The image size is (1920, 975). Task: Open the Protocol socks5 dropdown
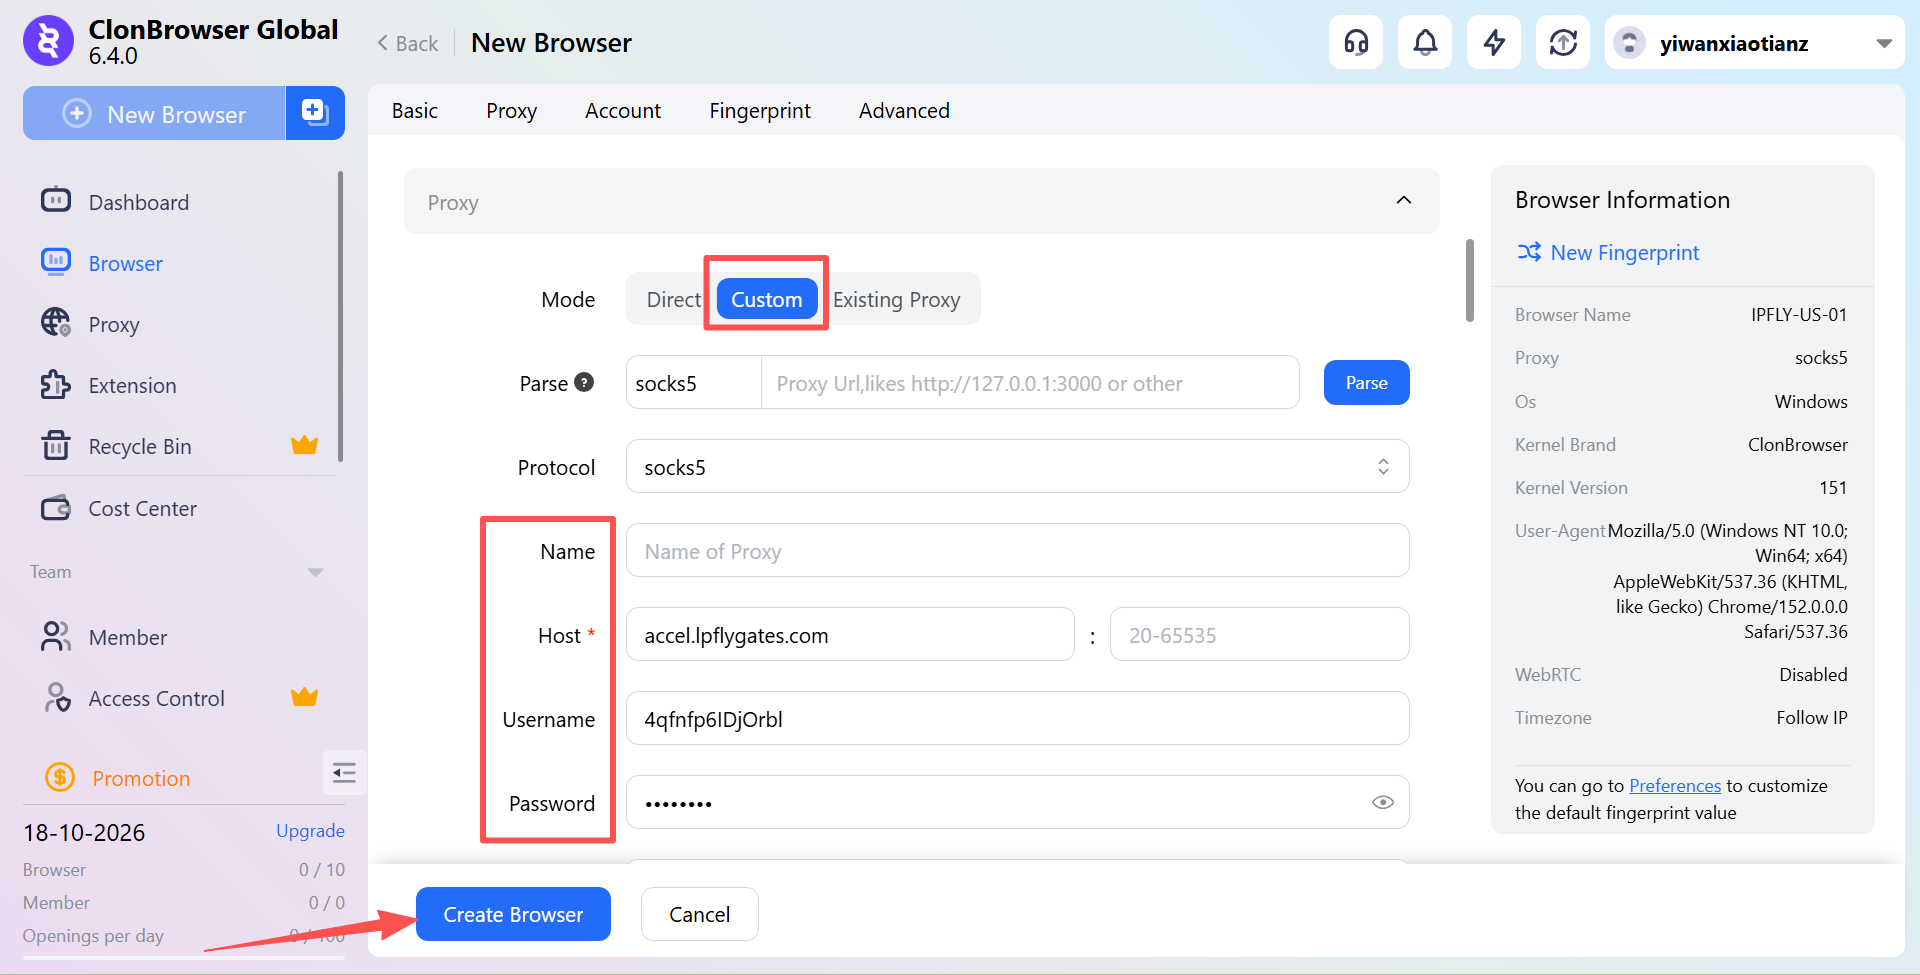[1017, 467]
